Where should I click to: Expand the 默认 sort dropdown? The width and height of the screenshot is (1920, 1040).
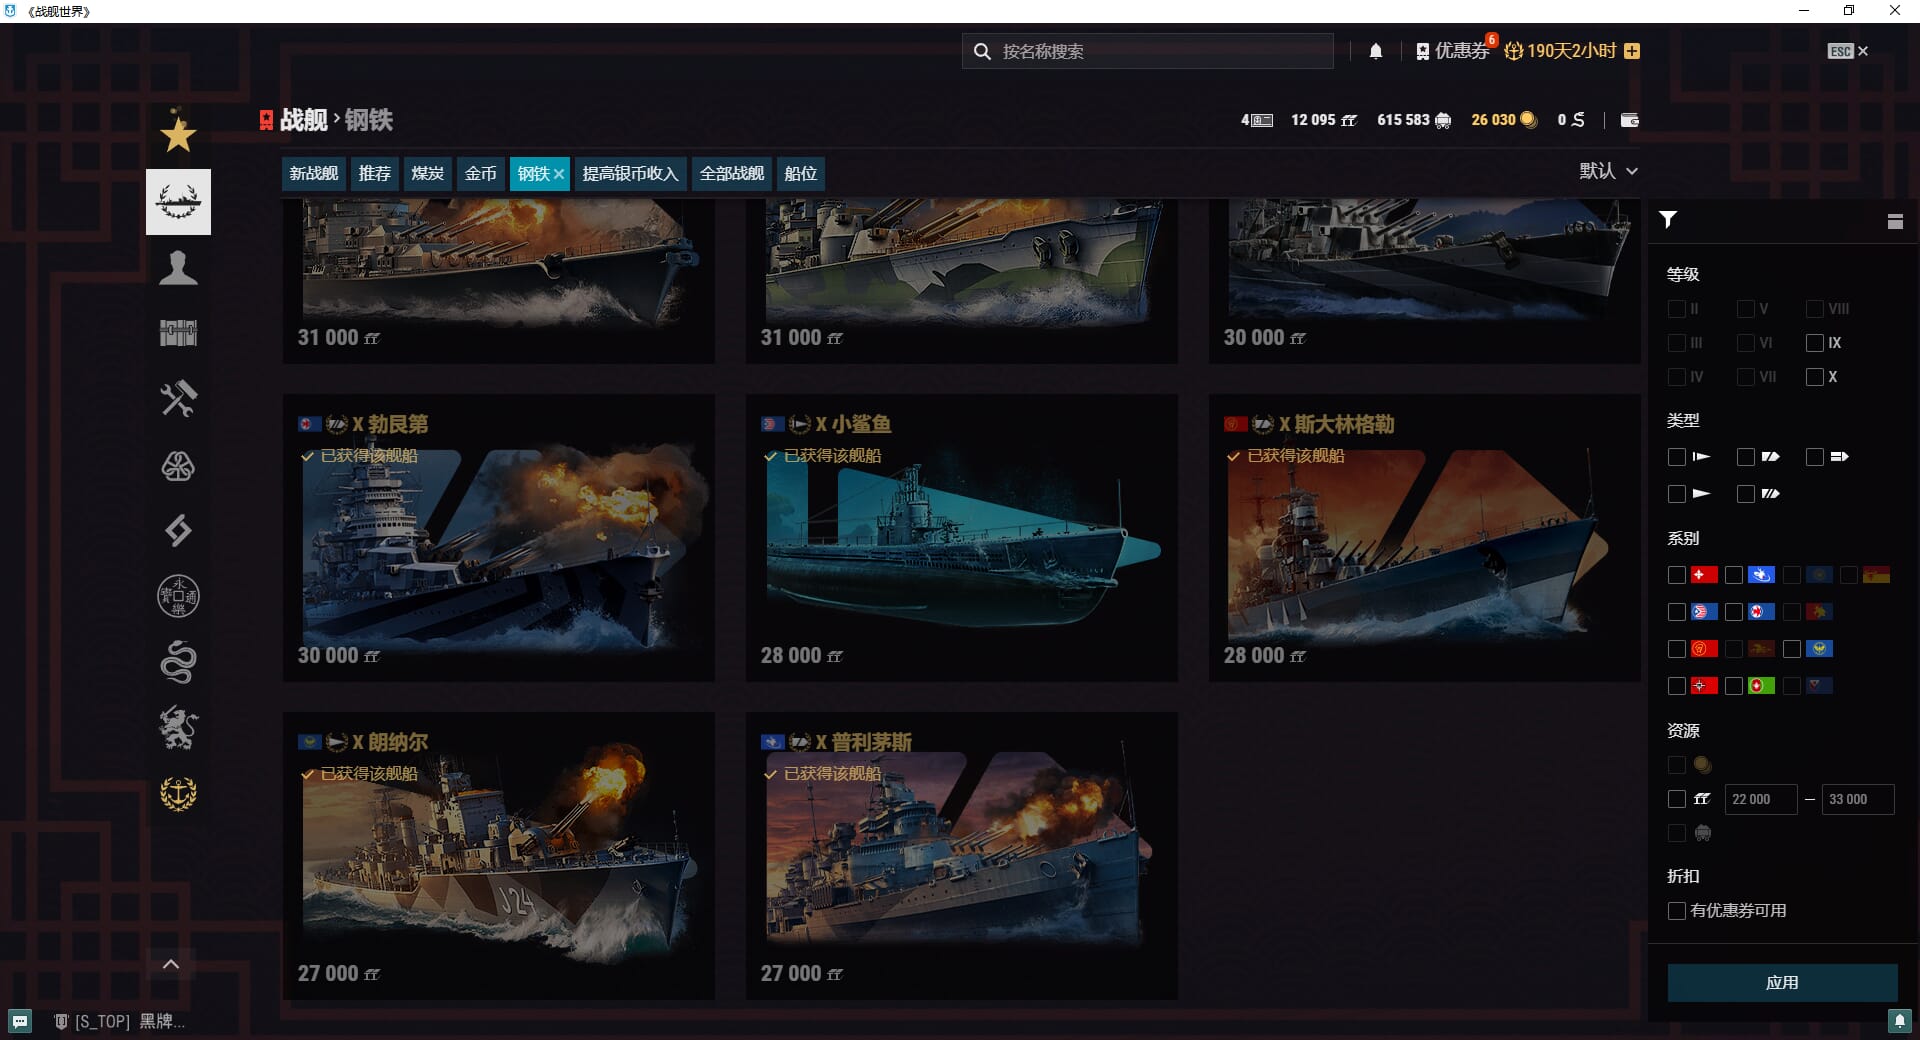[x=1608, y=171]
